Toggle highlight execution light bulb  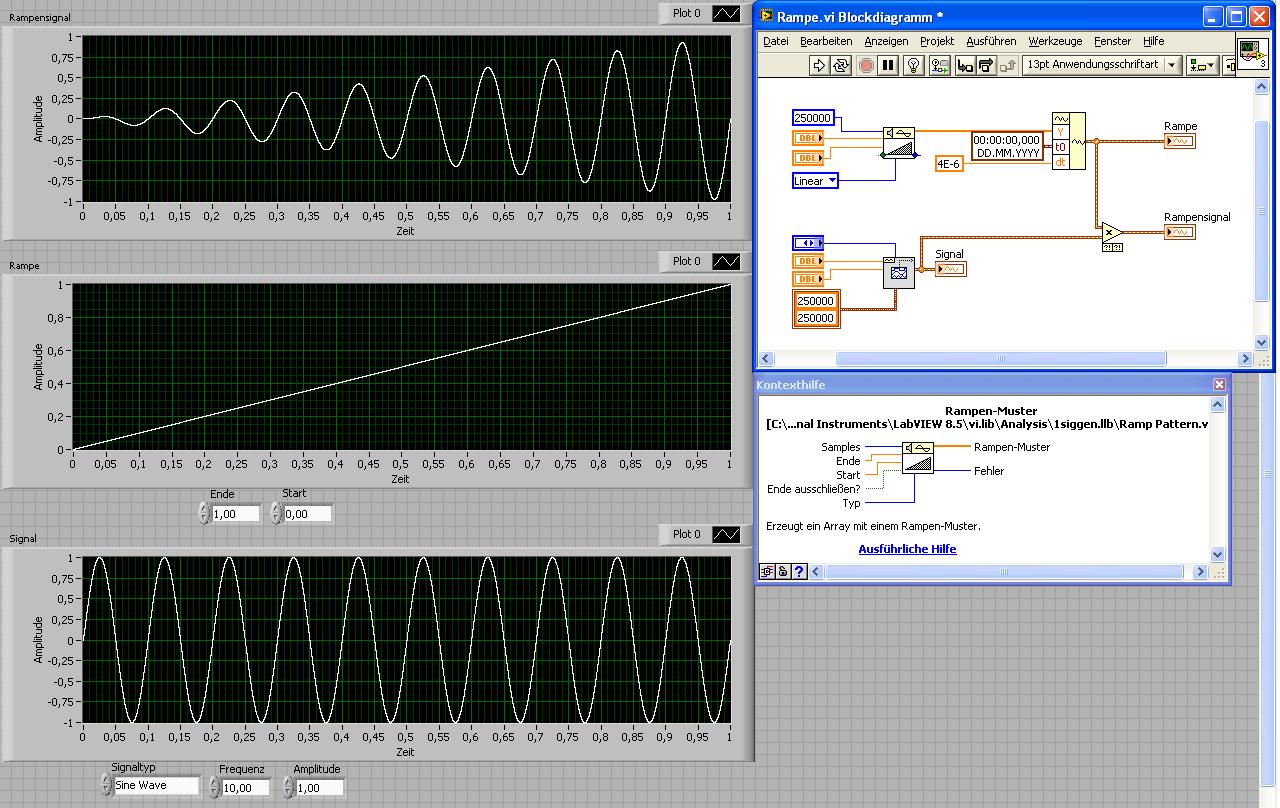pos(912,66)
